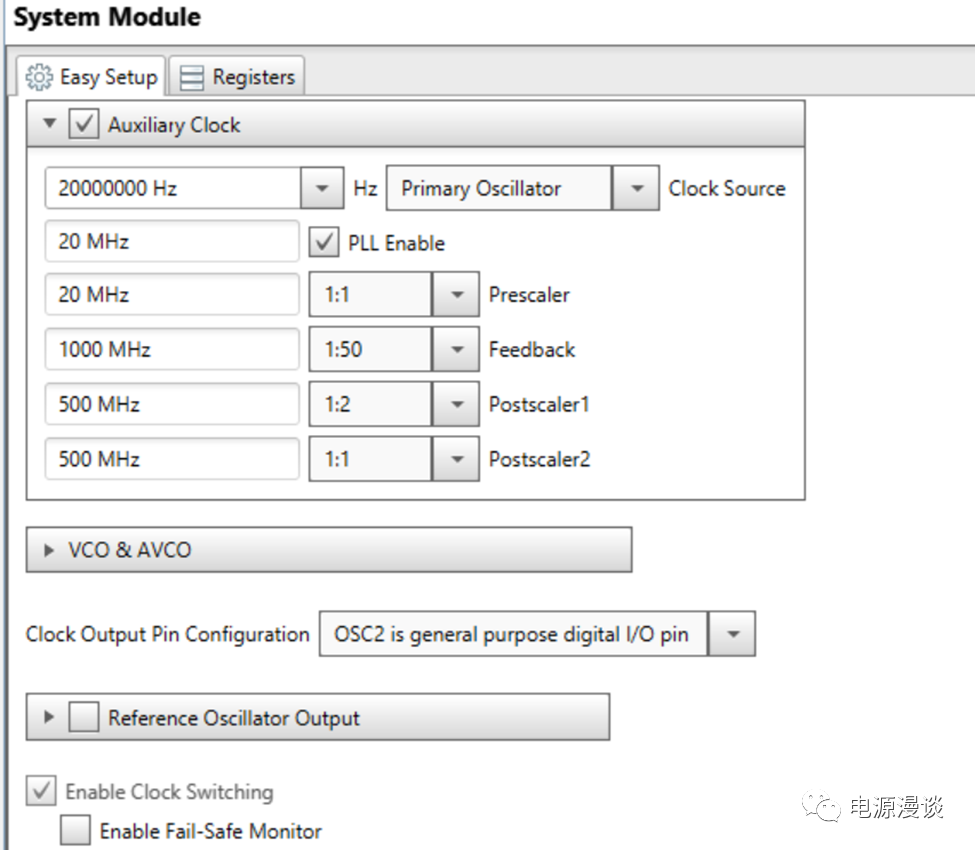Open the Registers tab

pyautogui.click(x=237, y=77)
